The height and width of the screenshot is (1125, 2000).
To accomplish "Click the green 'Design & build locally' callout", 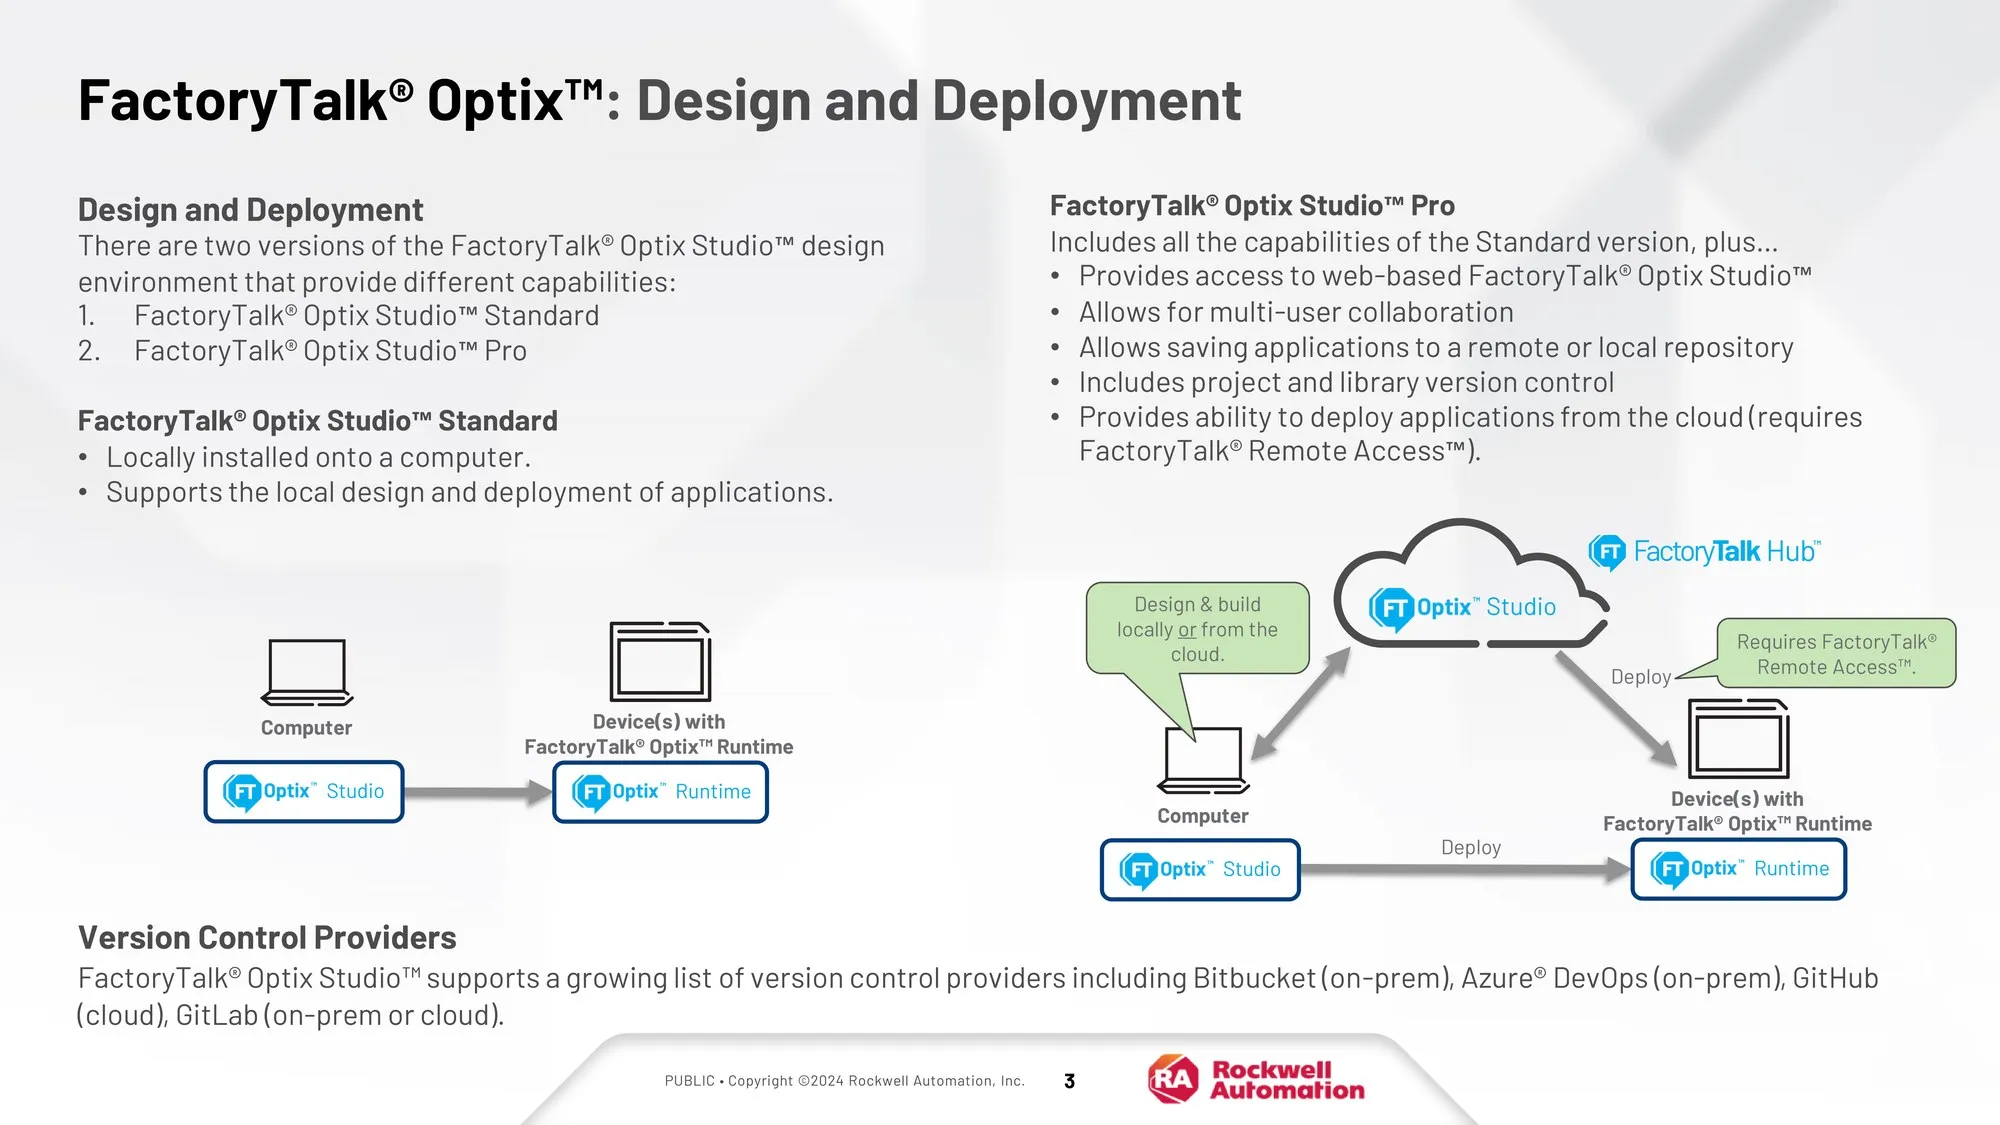I will click(x=1197, y=629).
